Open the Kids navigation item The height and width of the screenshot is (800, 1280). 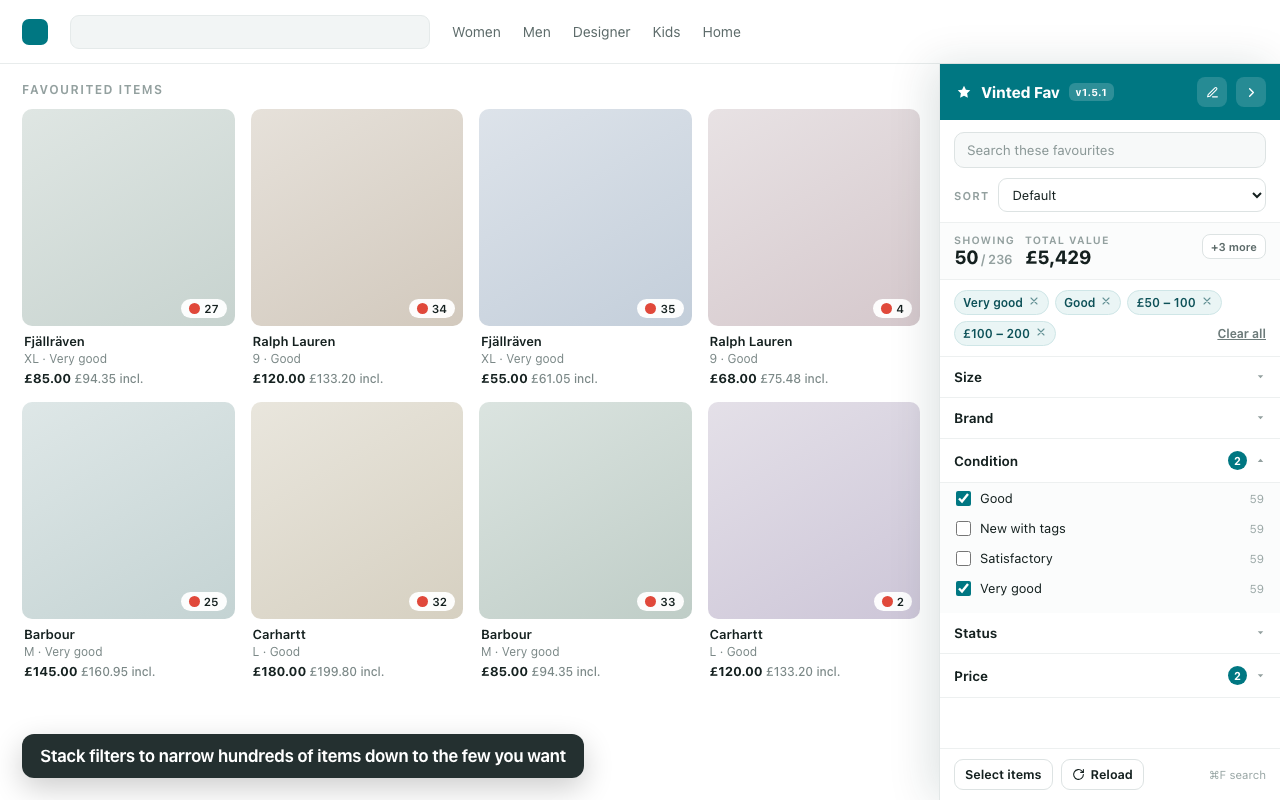pyautogui.click(x=666, y=32)
